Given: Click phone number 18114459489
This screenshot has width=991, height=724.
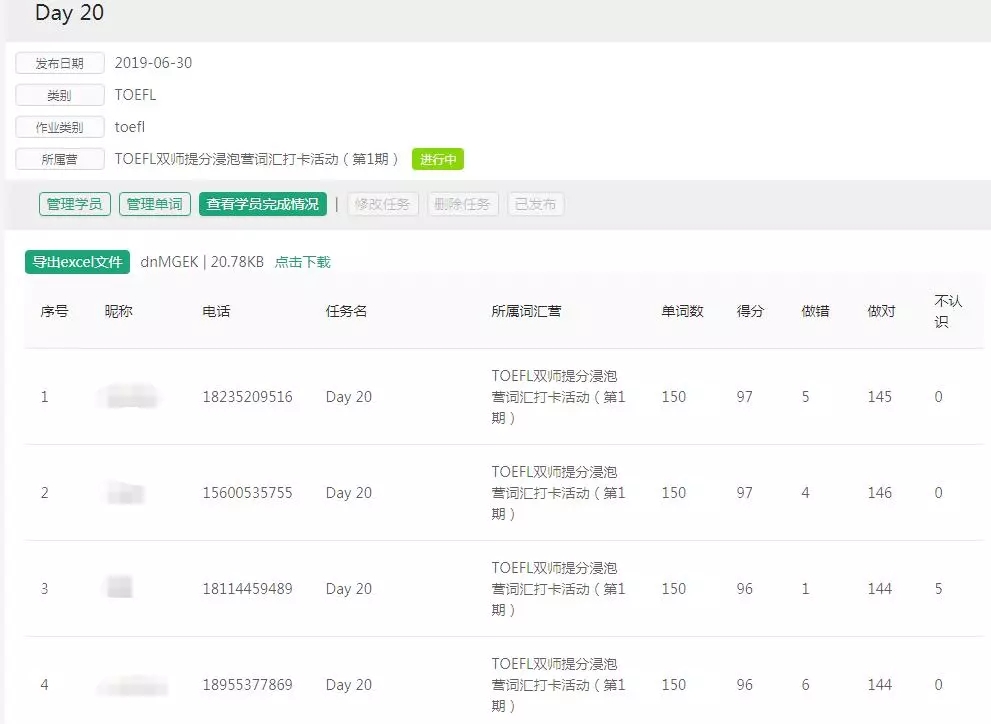Looking at the screenshot, I should [247, 589].
